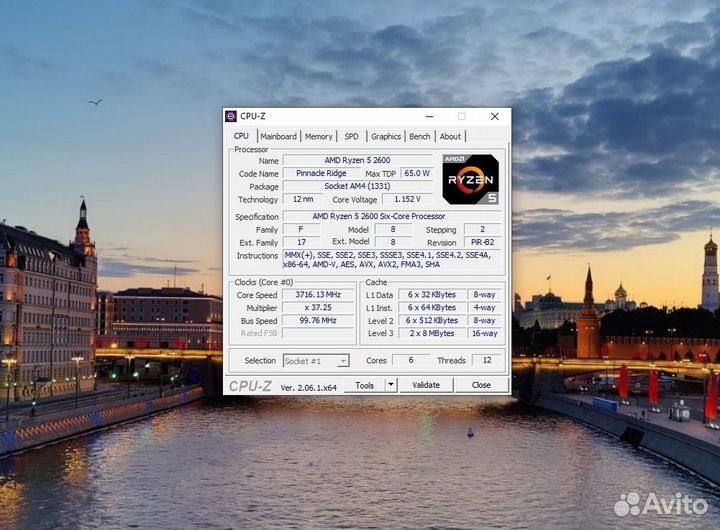The height and width of the screenshot is (530, 720).
Task: Click the Name field AMD Ryzen 5 2600
Action: 358,160
